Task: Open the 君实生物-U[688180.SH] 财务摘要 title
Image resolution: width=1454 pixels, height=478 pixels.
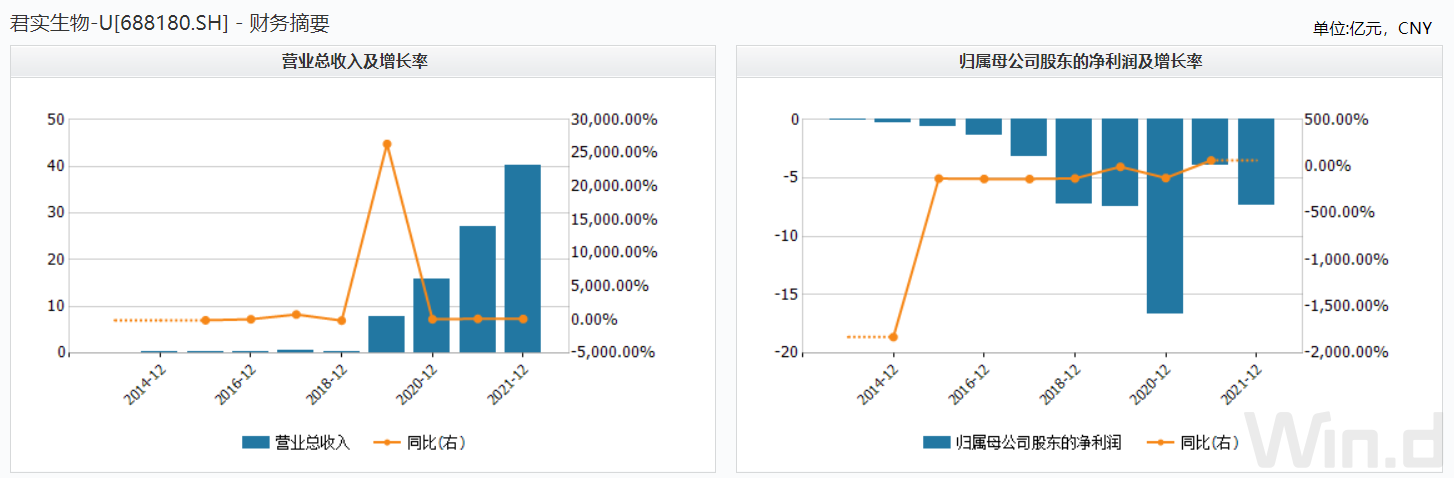Action: 170,23
